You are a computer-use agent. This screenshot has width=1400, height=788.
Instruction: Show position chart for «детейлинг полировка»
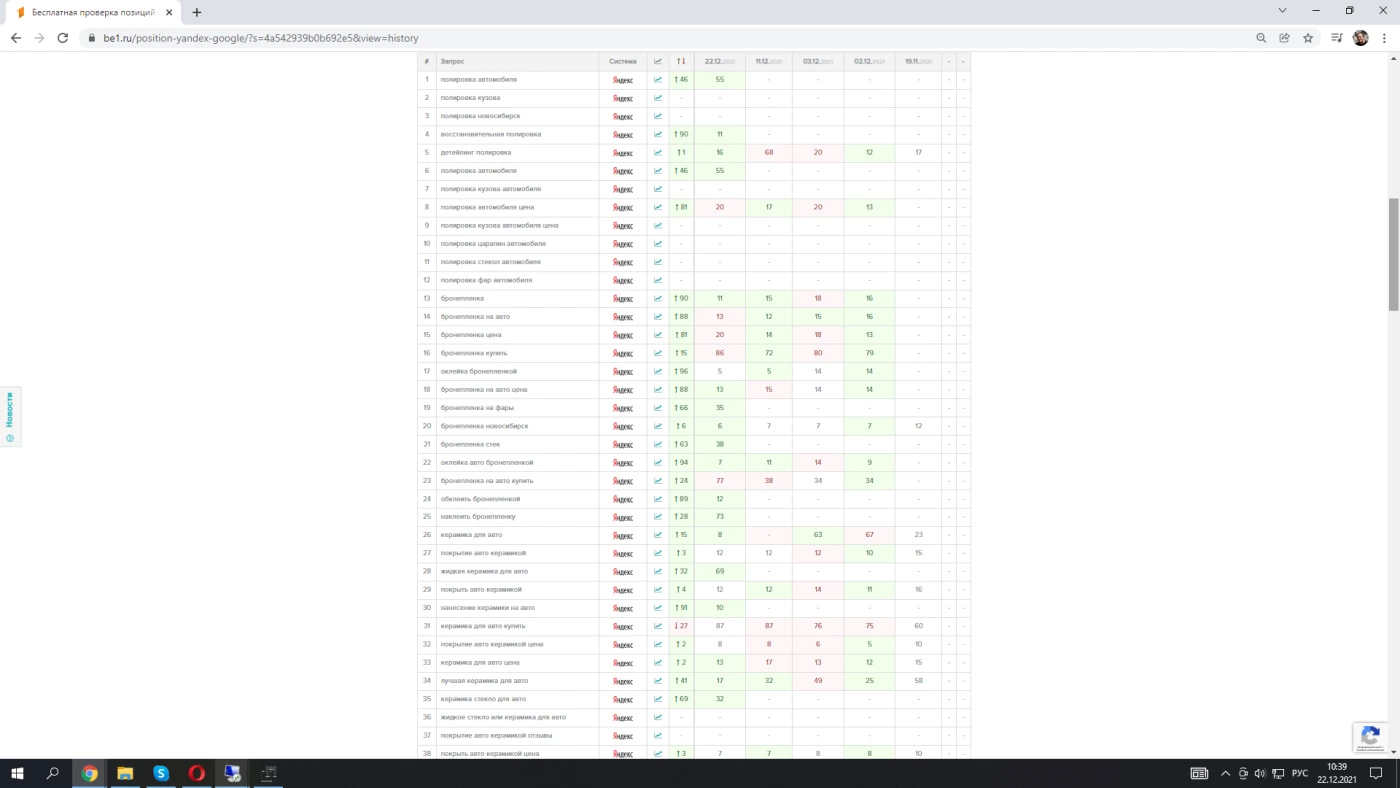tap(658, 153)
